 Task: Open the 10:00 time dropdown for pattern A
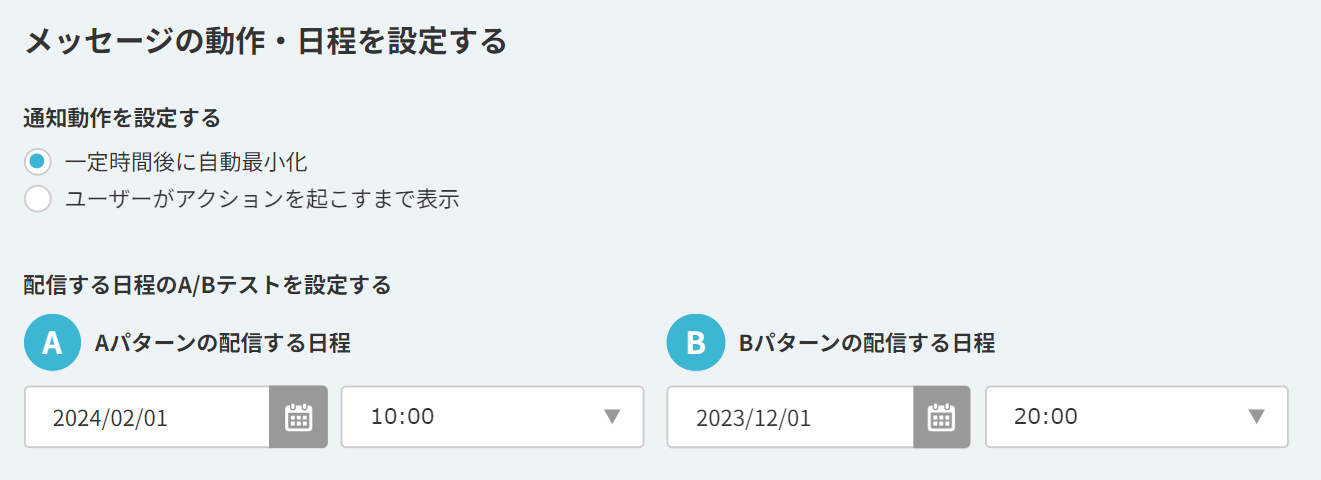tap(492, 417)
